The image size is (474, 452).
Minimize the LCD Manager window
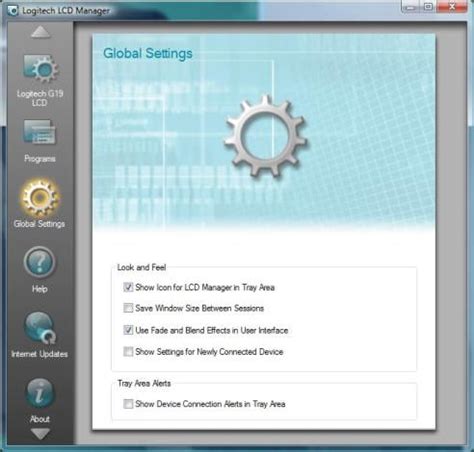411,7
